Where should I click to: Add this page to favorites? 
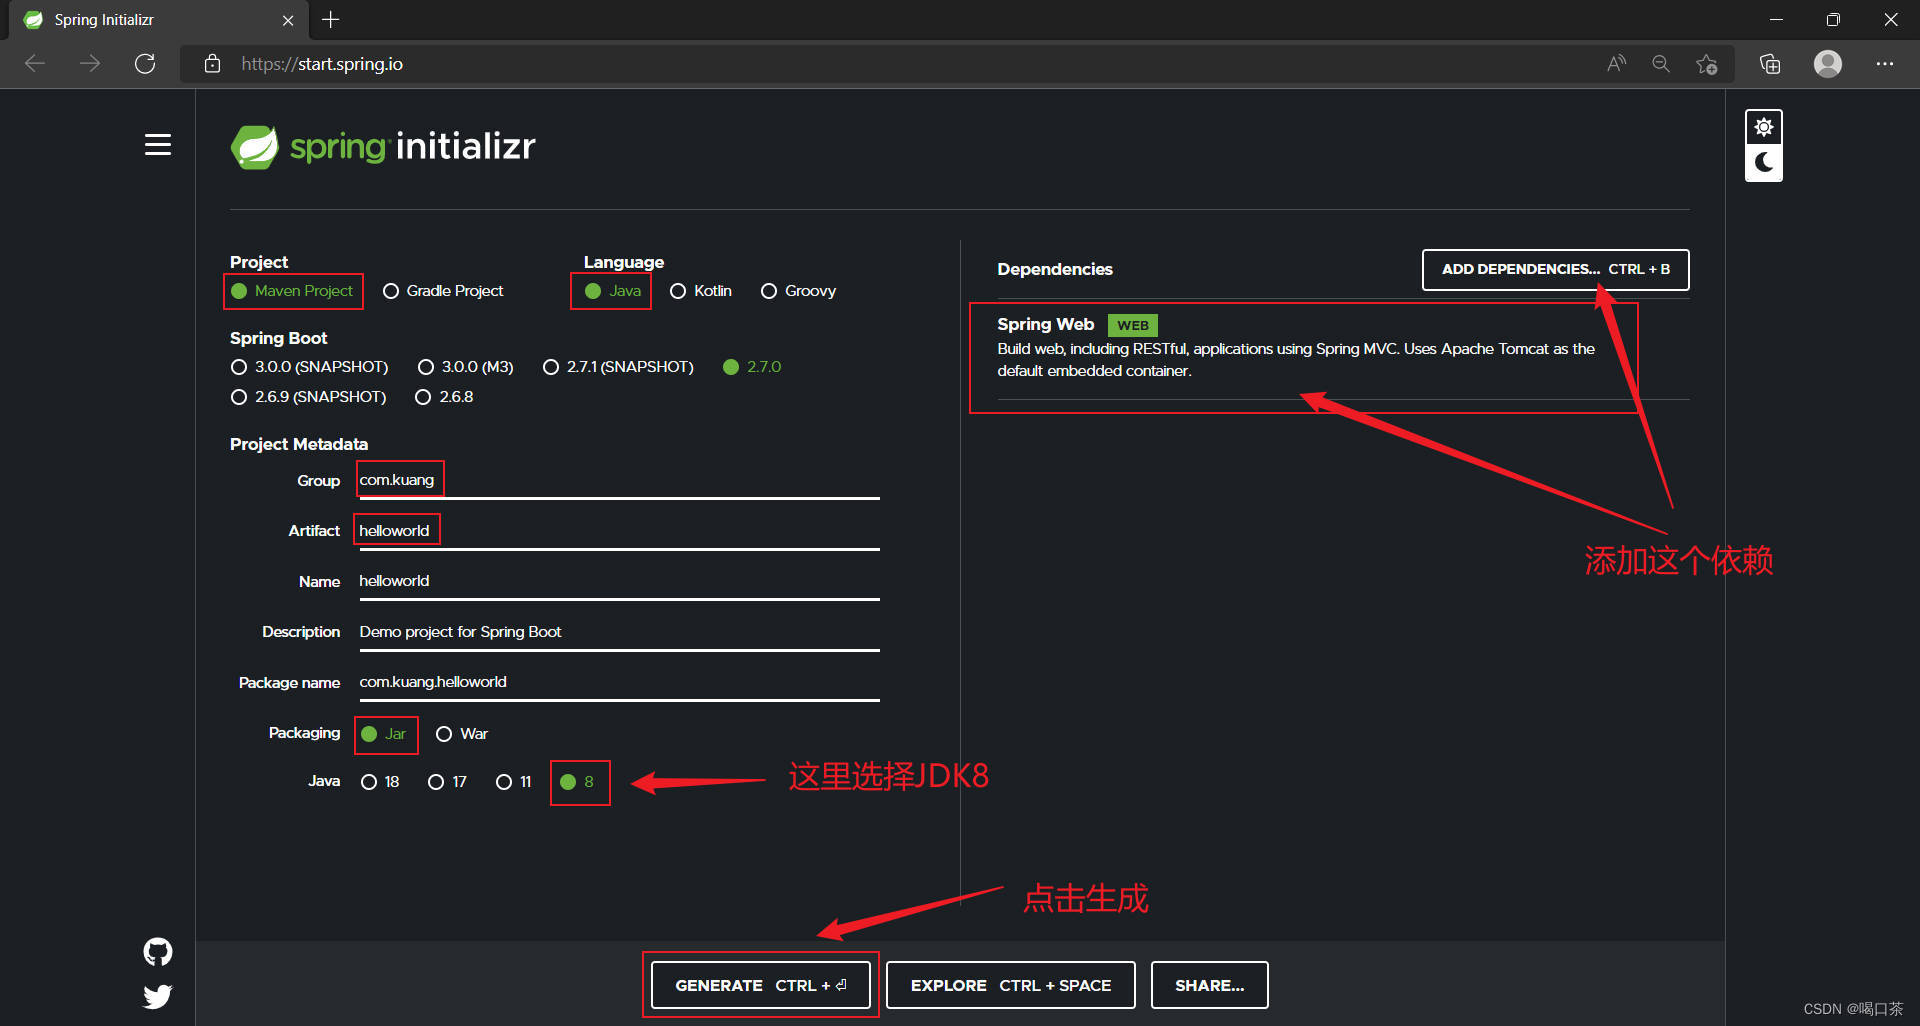(1707, 64)
